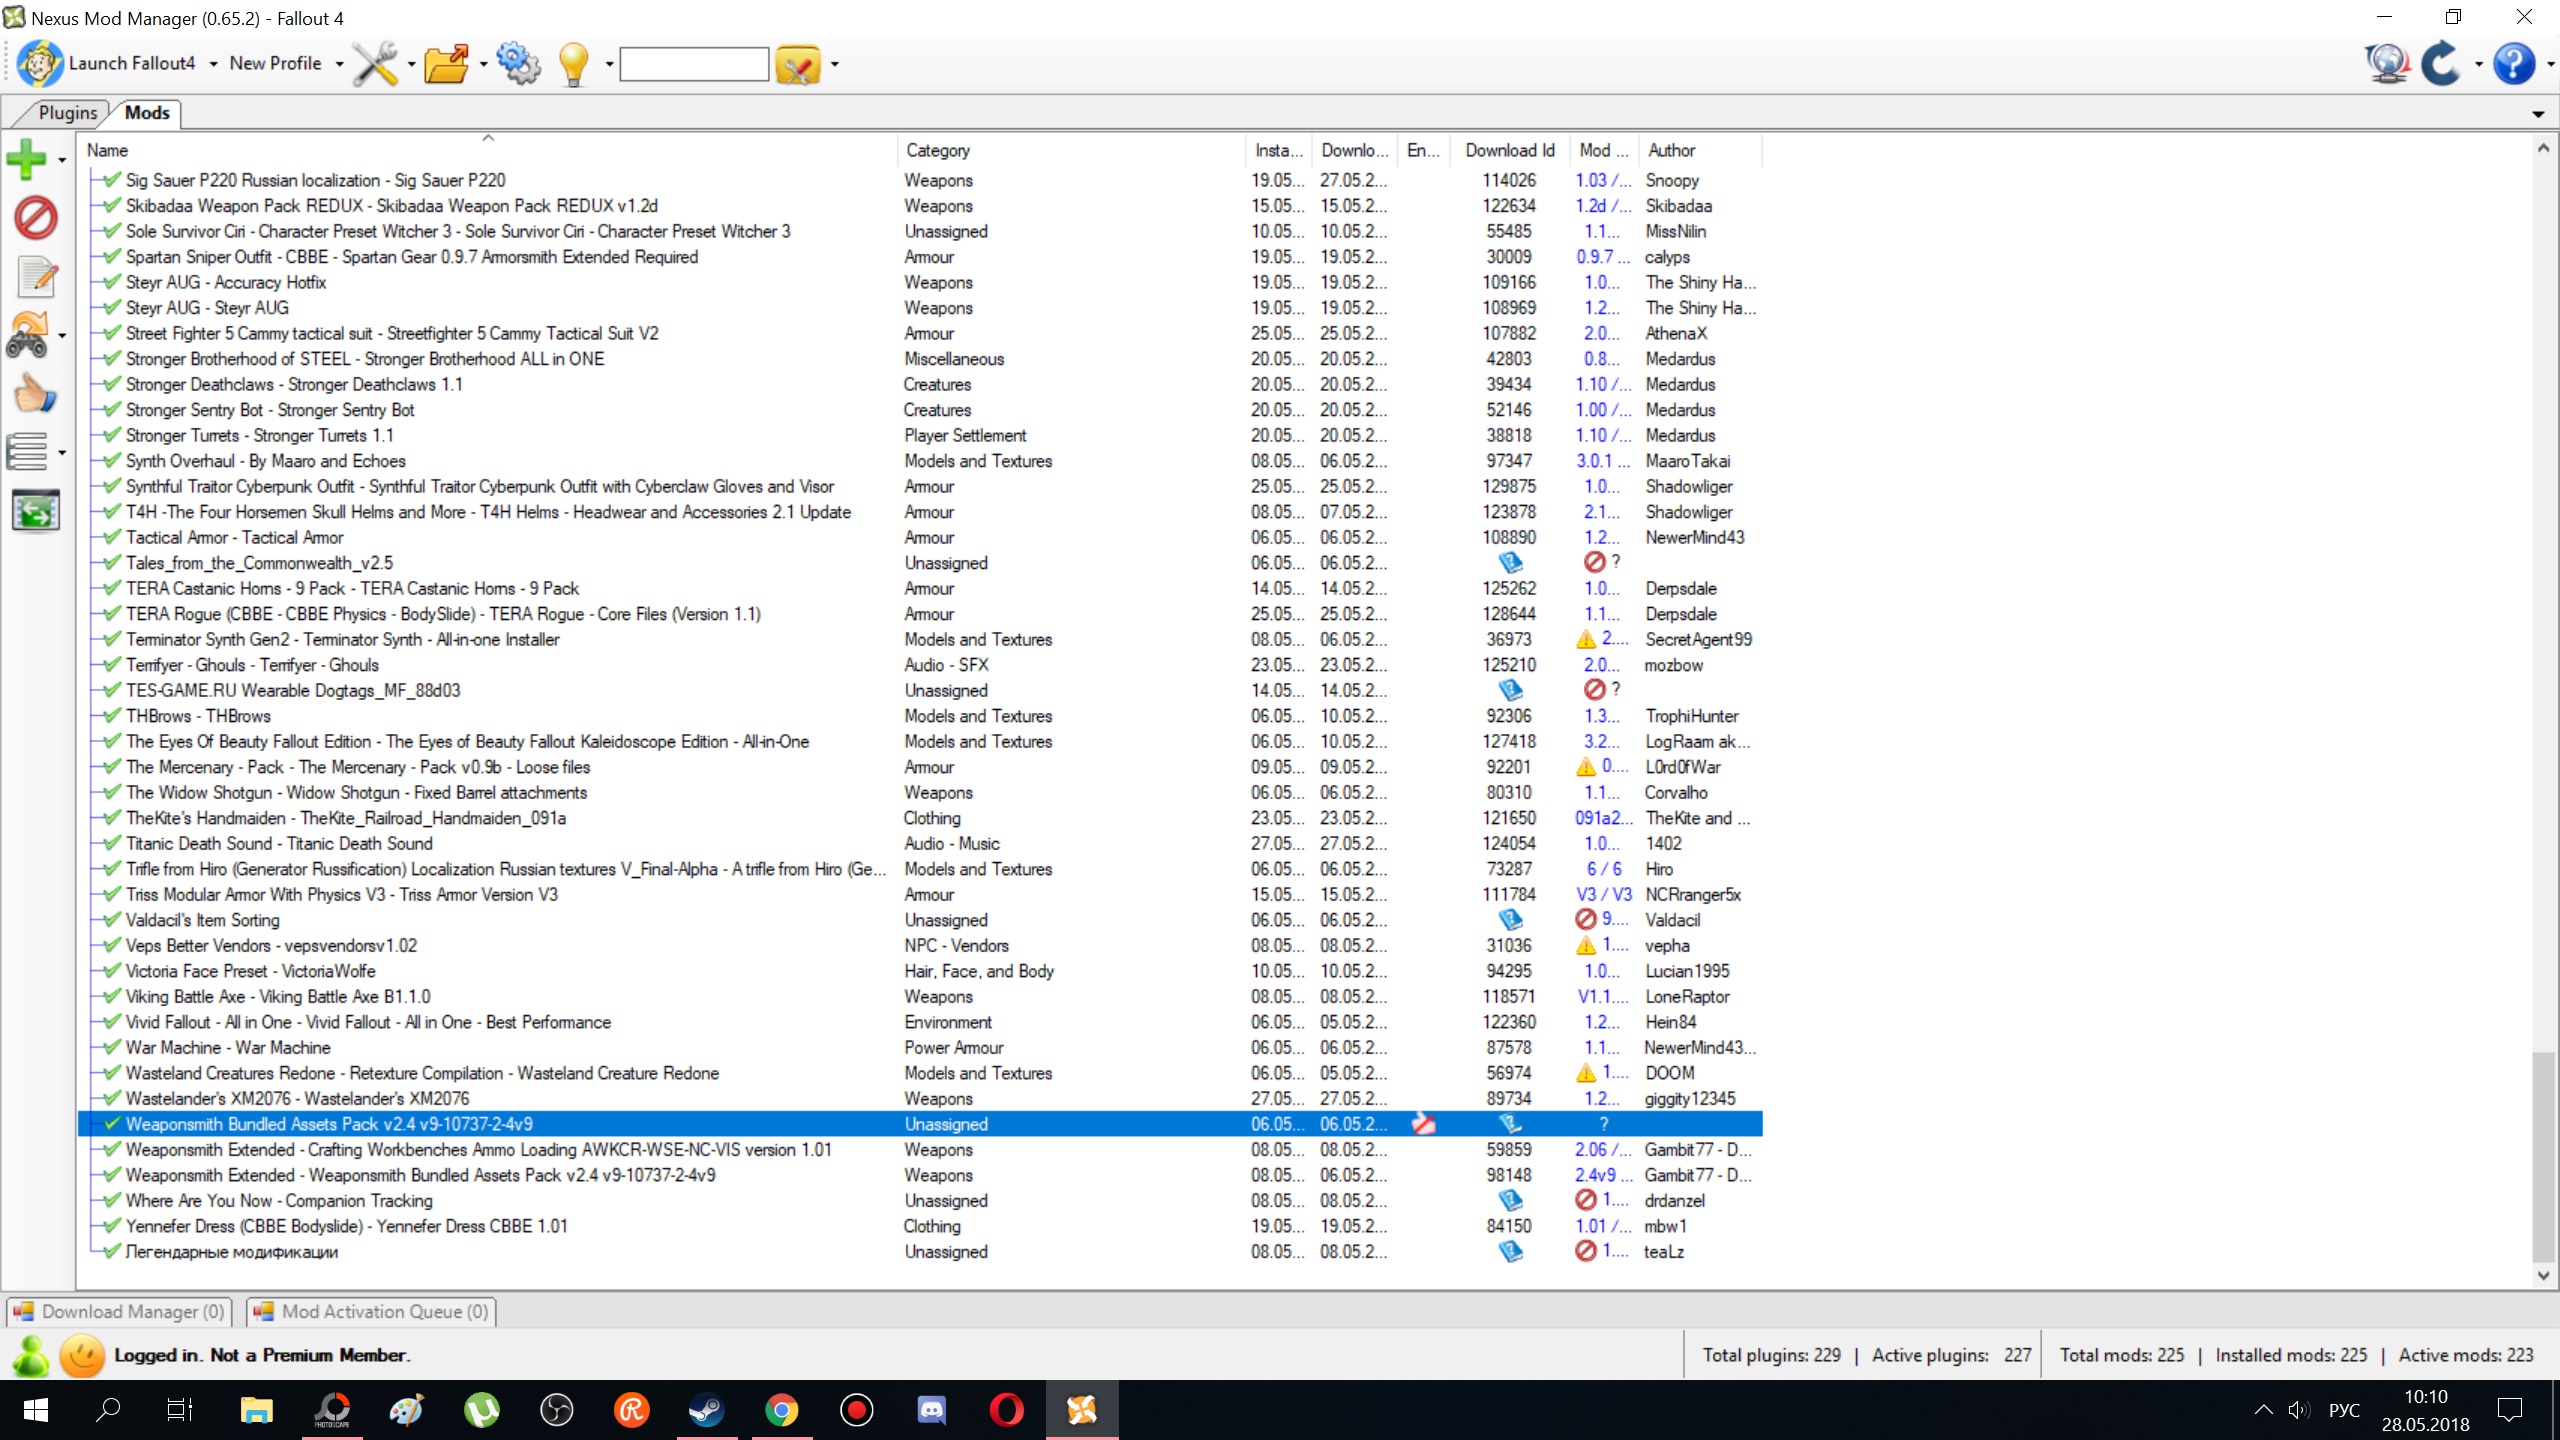The image size is (2560, 1440).
Task: Toggle checkmark for Viking Battle Axe mod
Action: click(x=113, y=996)
